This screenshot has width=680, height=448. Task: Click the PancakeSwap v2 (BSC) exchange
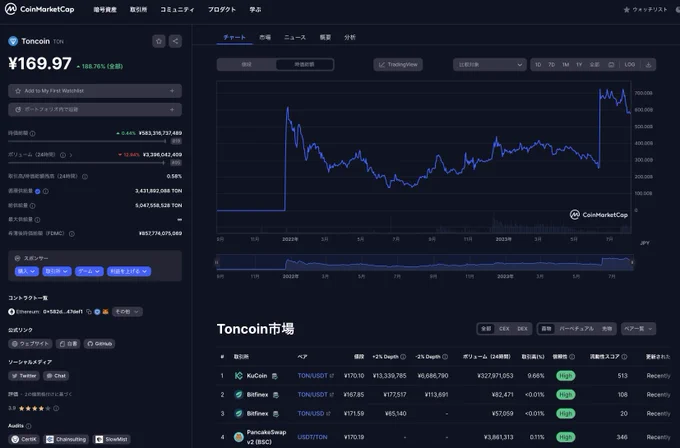pos(259,437)
